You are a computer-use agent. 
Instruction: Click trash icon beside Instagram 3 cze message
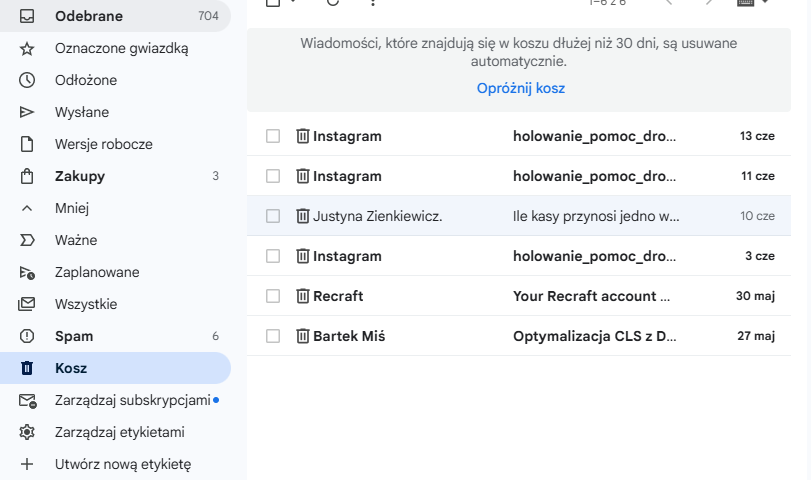click(303, 256)
